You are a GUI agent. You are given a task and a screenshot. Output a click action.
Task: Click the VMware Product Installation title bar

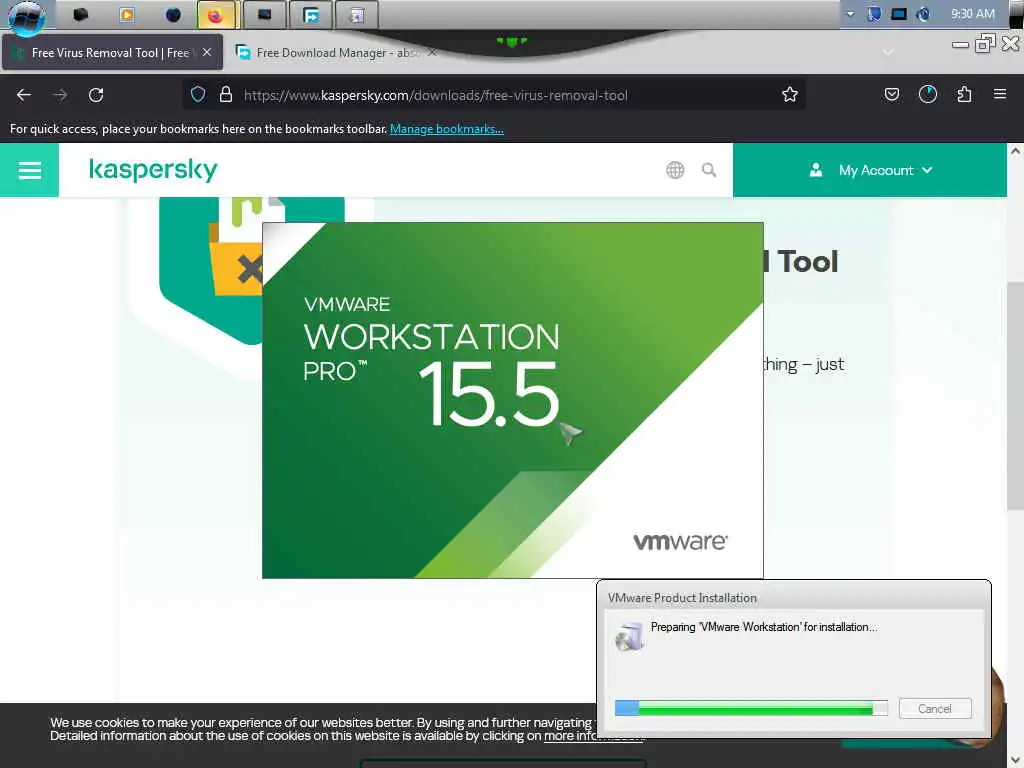point(793,598)
